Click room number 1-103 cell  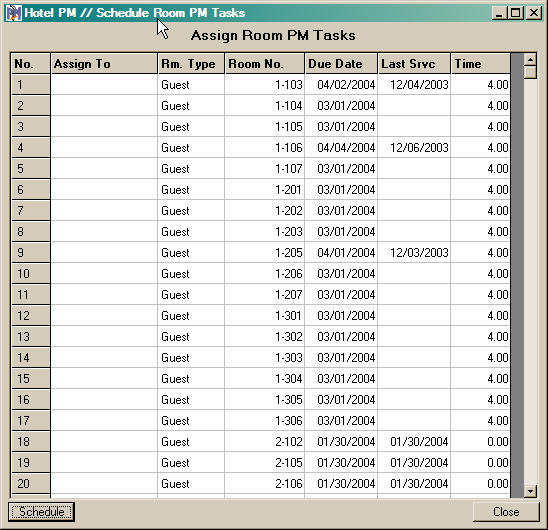[x=265, y=85]
